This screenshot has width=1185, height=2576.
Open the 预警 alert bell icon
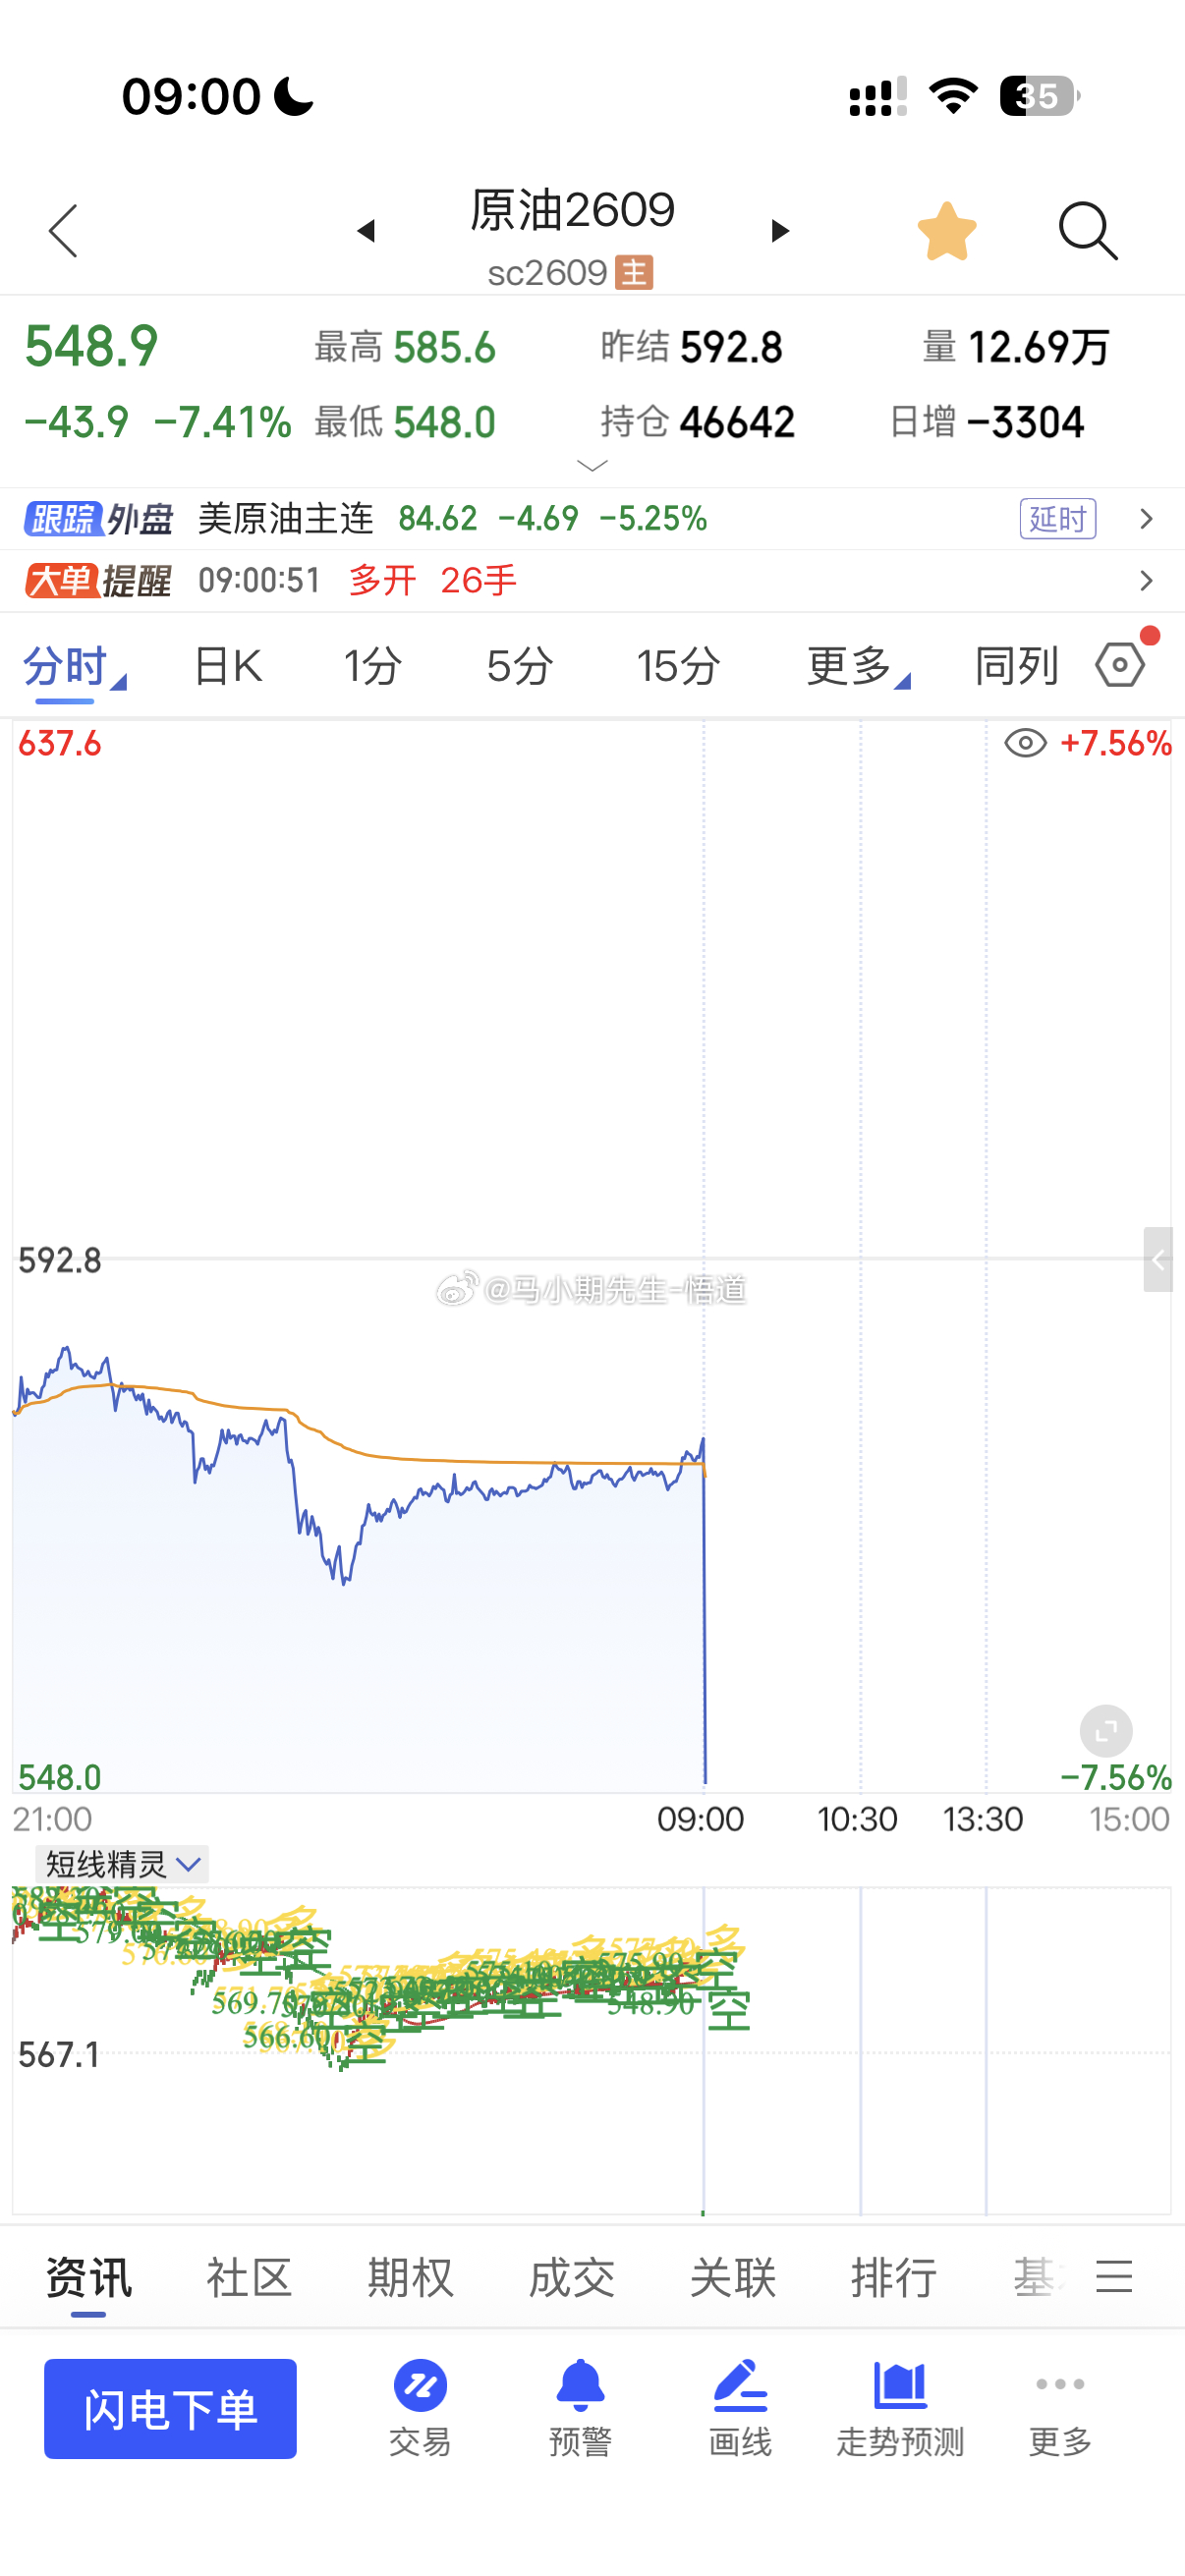pyautogui.click(x=580, y=2408)
